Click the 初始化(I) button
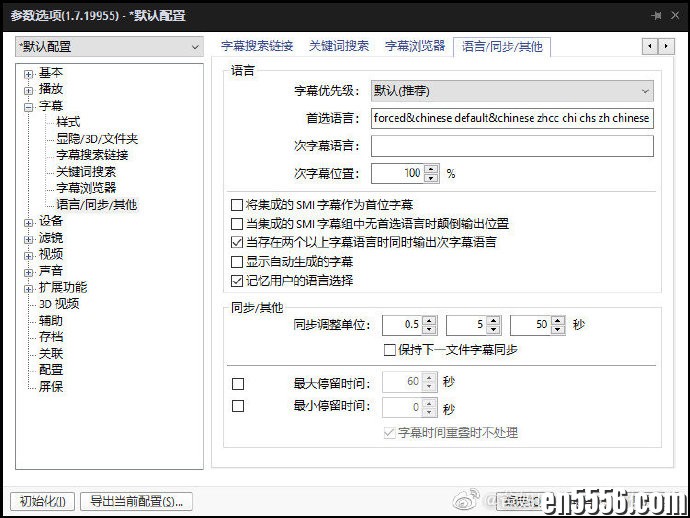Image resolution: width=690 pixels, height=518 pixels. [41, 501]
